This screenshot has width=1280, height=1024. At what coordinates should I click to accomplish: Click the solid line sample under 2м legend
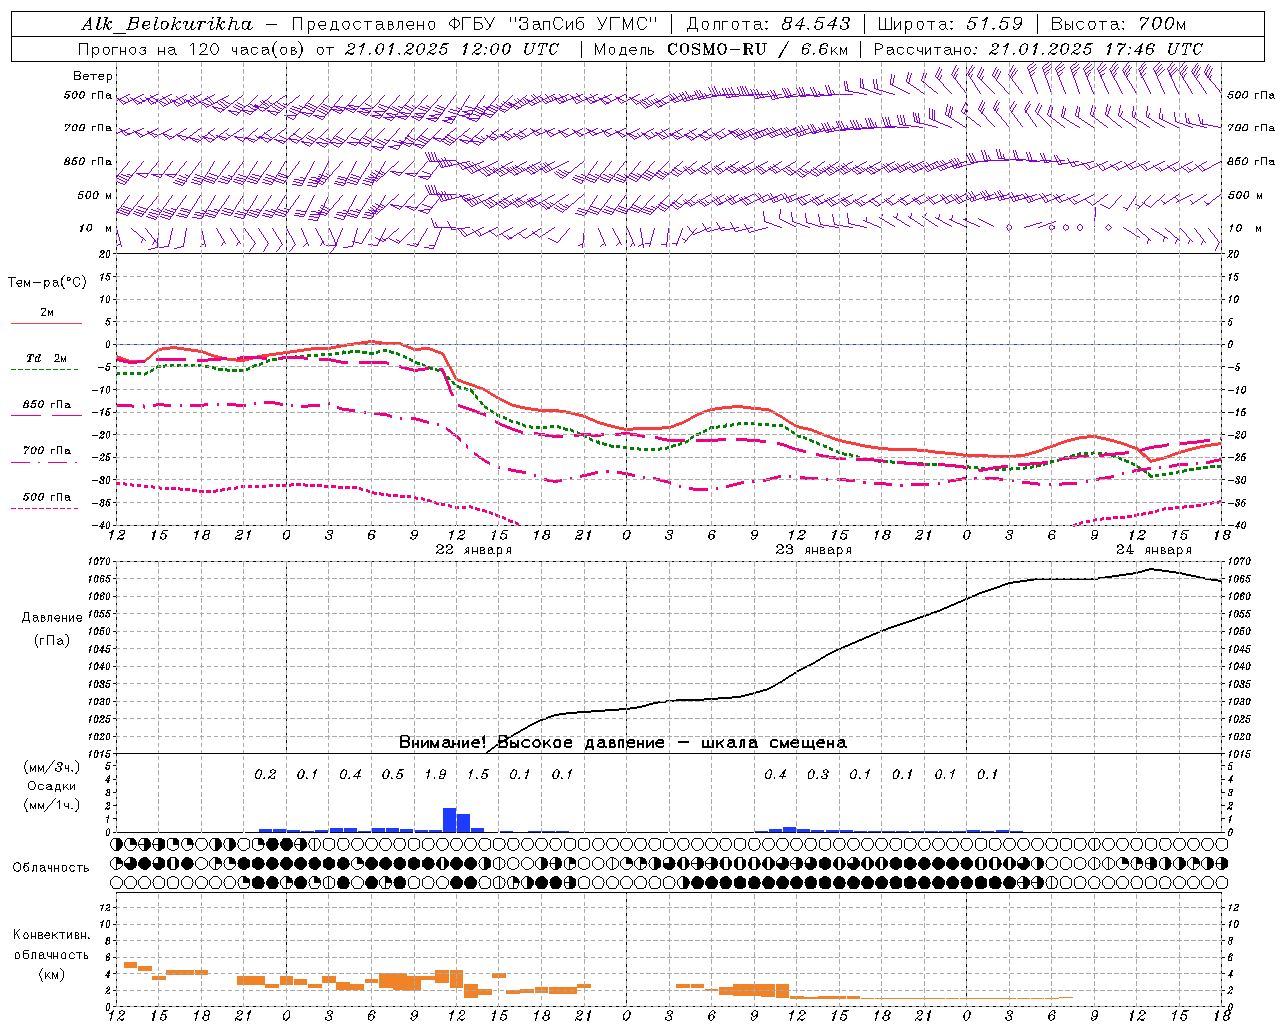click(46, 323)
